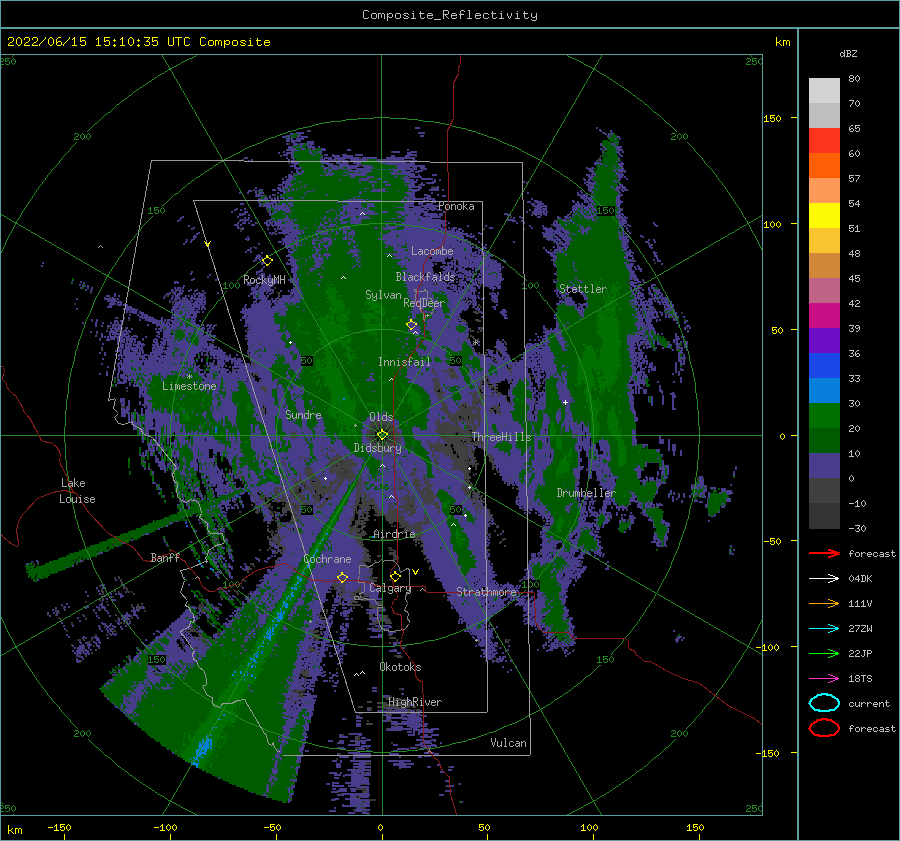This screenshot has height=841, width=900.
Task: Click the white 04DK arrow icon
Action: (x=824, y=578)
